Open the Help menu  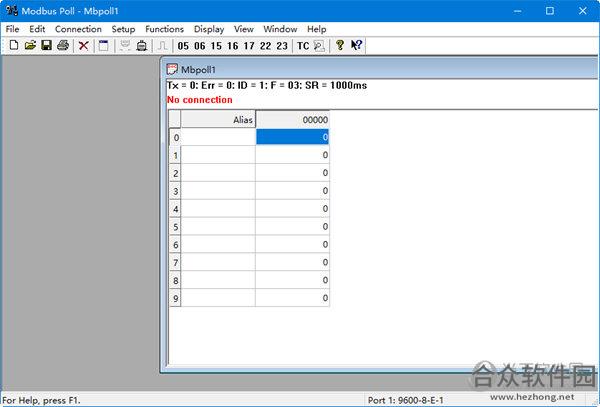pos(316,29)
